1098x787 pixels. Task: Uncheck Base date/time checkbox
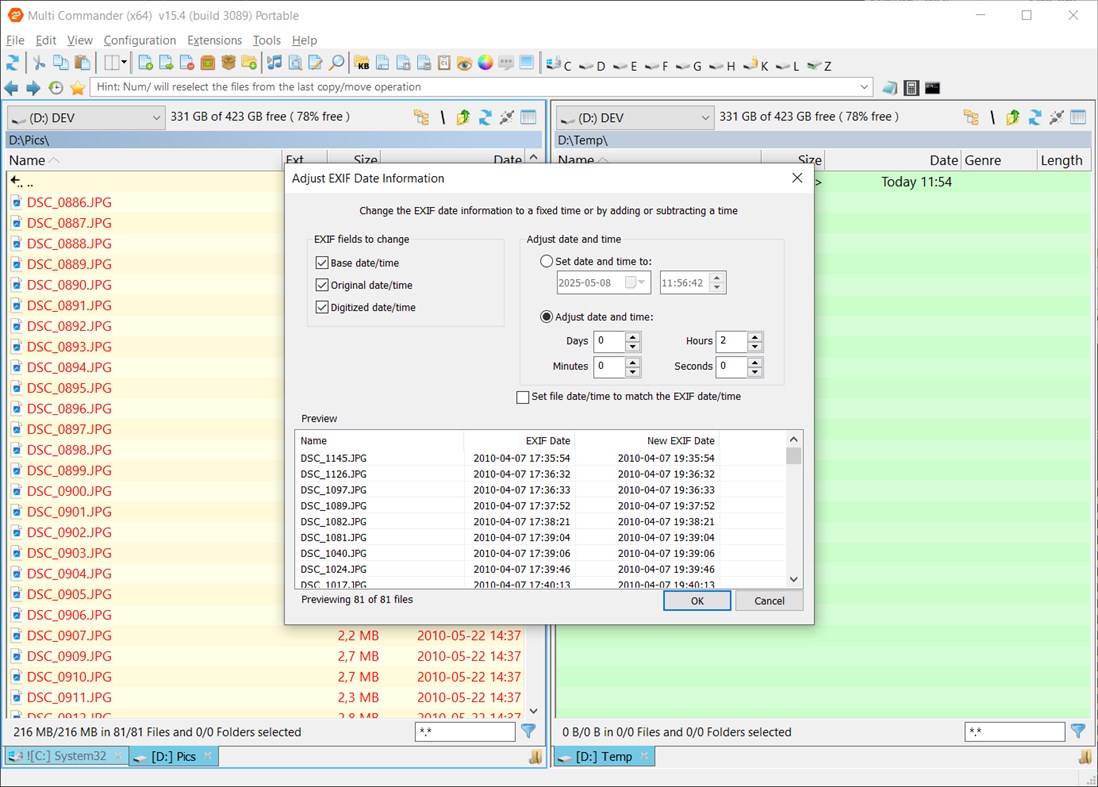pos(322,263)
